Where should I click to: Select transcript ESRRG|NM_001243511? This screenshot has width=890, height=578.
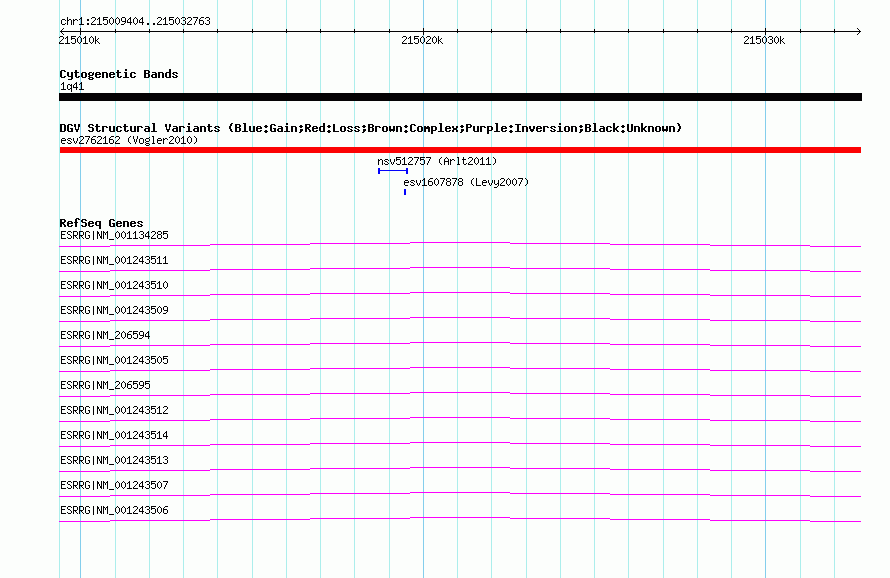click(x=114, y=260)
